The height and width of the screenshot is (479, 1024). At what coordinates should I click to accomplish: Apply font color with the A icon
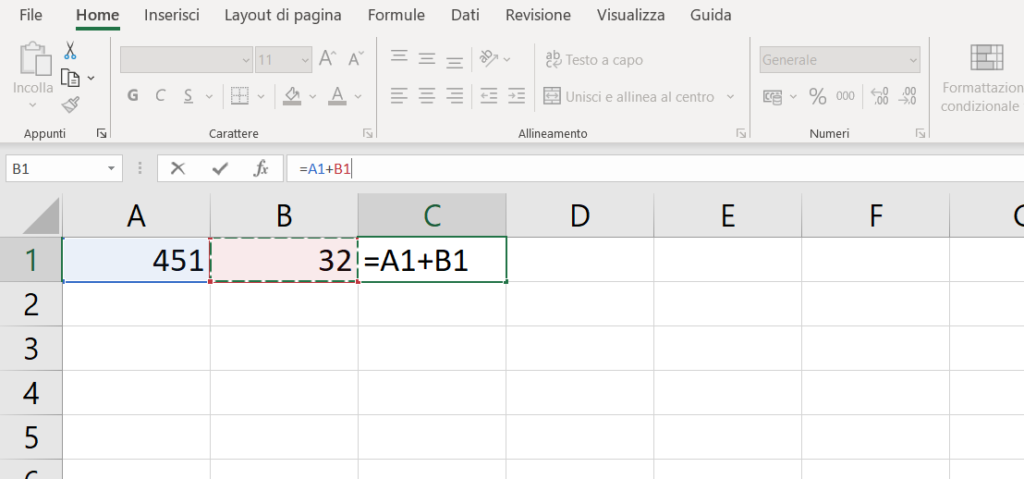tap(337, 97)
